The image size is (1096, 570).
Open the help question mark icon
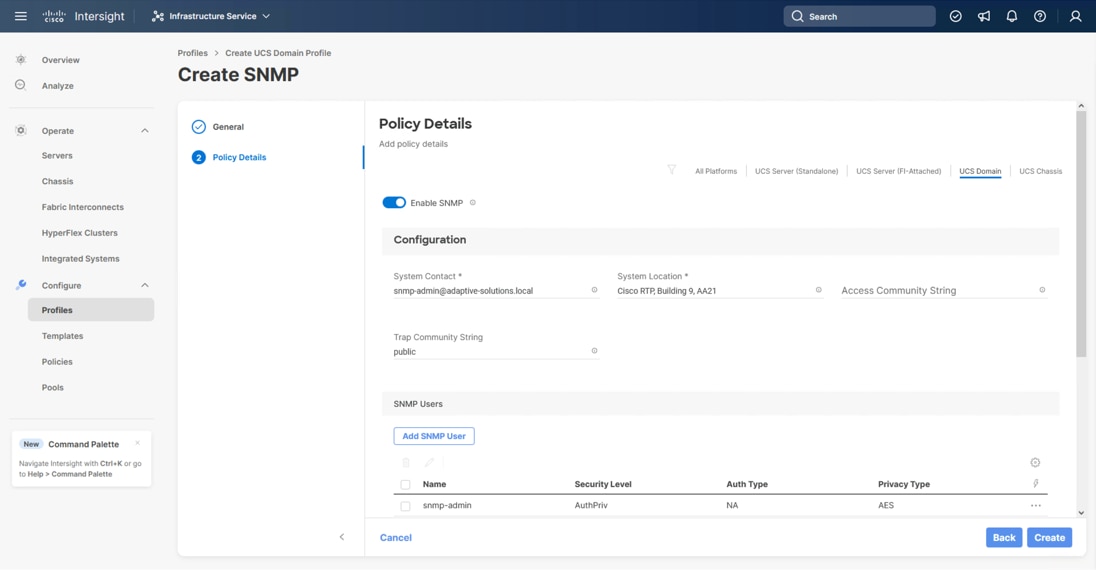1040,16
